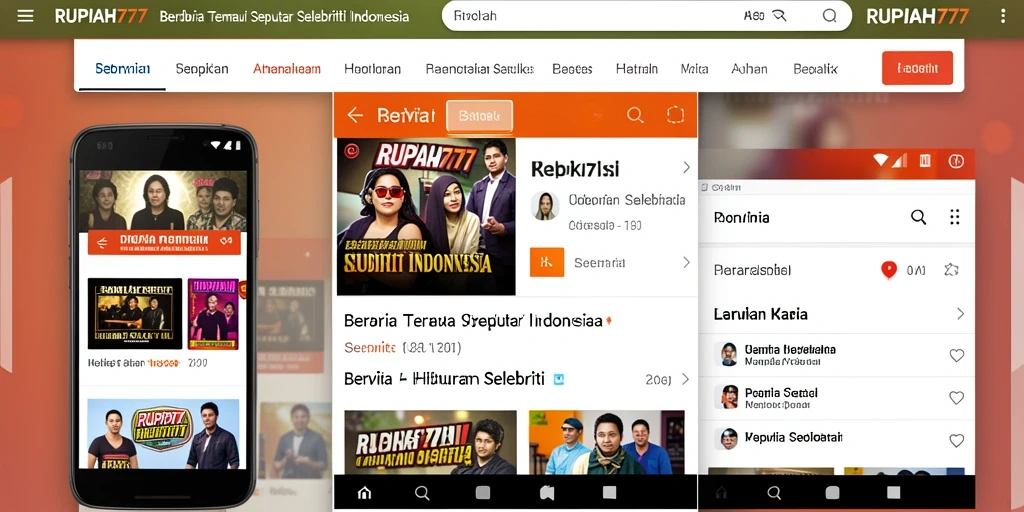Image resolution: width=1024 pixels, height=512 pixels.
Task: Select the Mata tab
Action: pyautogui.click(x=694, y=69)
